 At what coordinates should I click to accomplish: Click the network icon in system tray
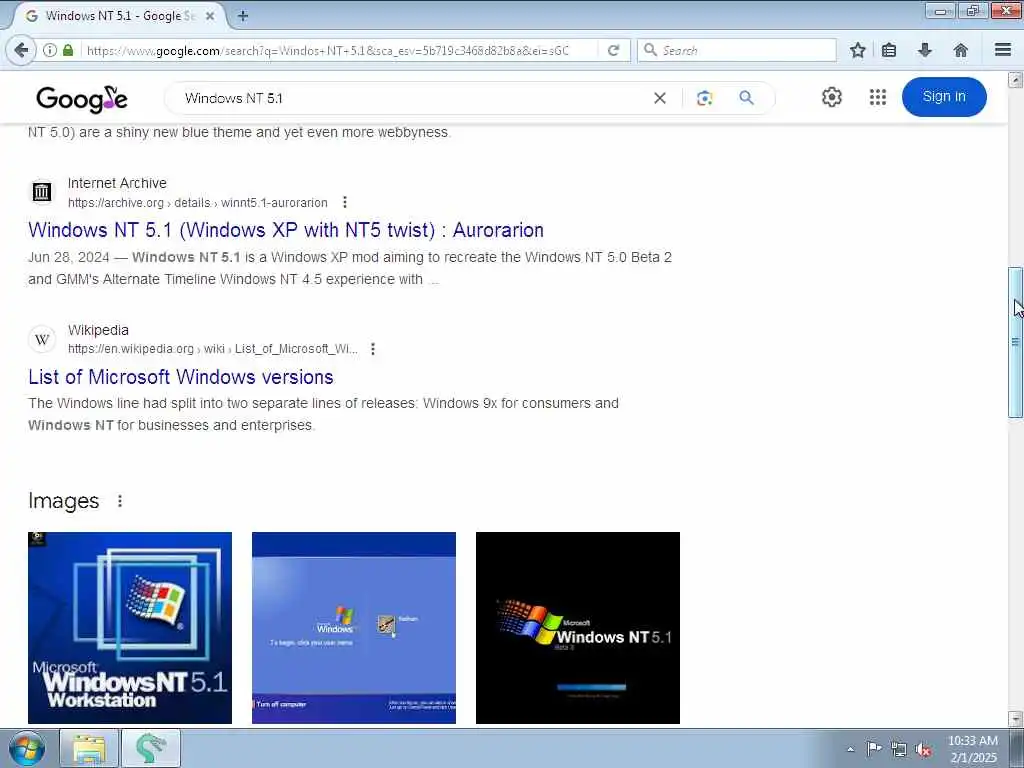point(899,749)
